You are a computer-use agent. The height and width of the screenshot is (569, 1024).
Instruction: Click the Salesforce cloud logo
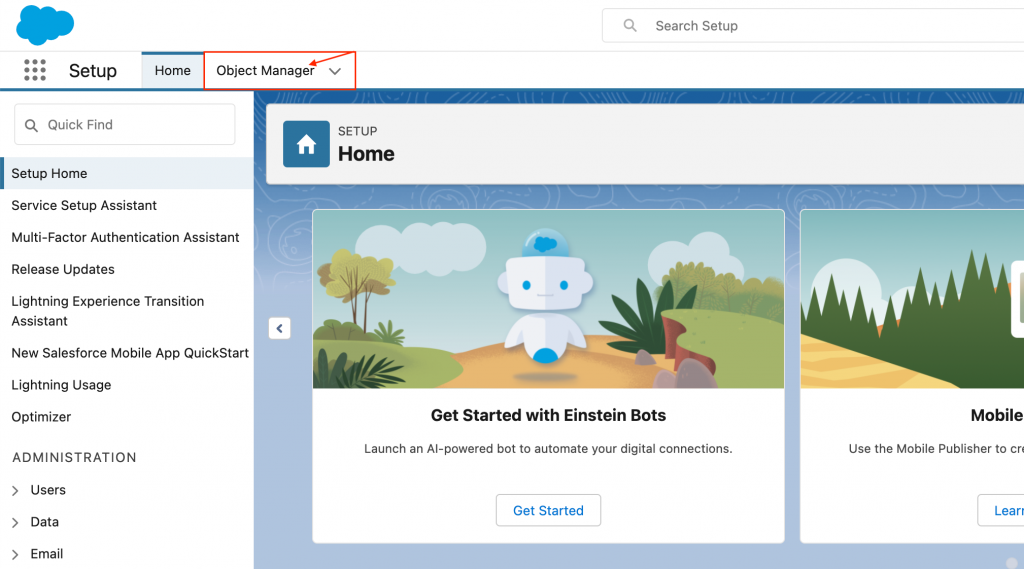coord(45,24)
